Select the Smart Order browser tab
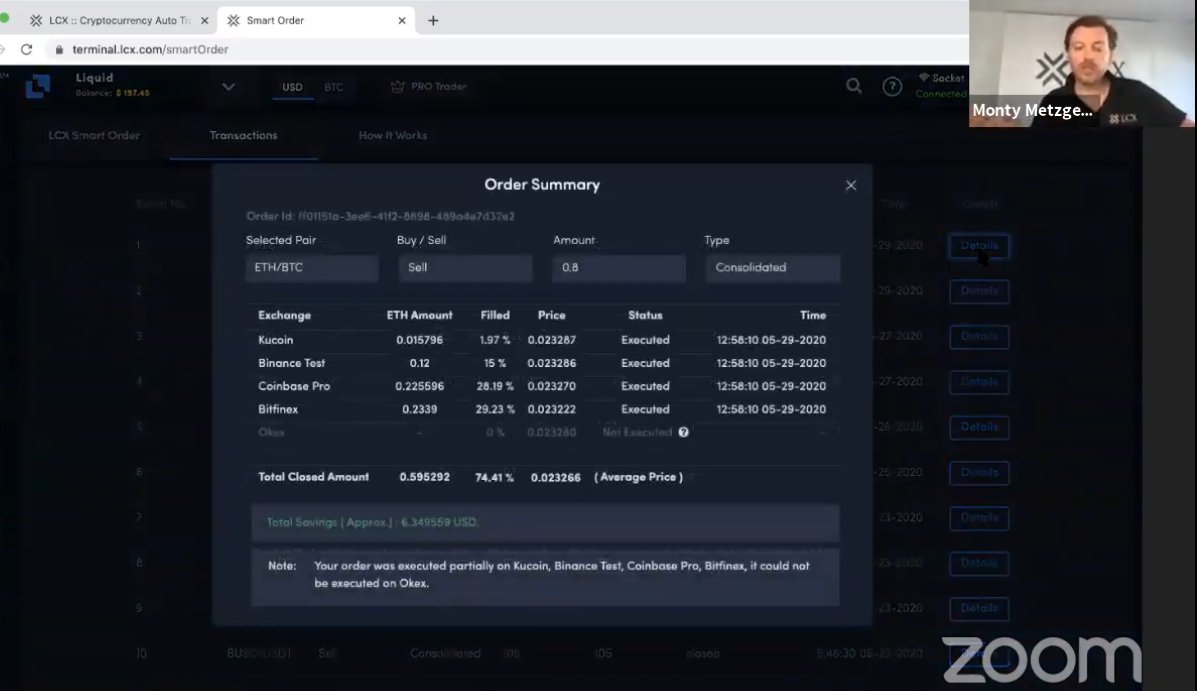Image resolution: width=1197 pixels, height=691 pixels. 300,19
